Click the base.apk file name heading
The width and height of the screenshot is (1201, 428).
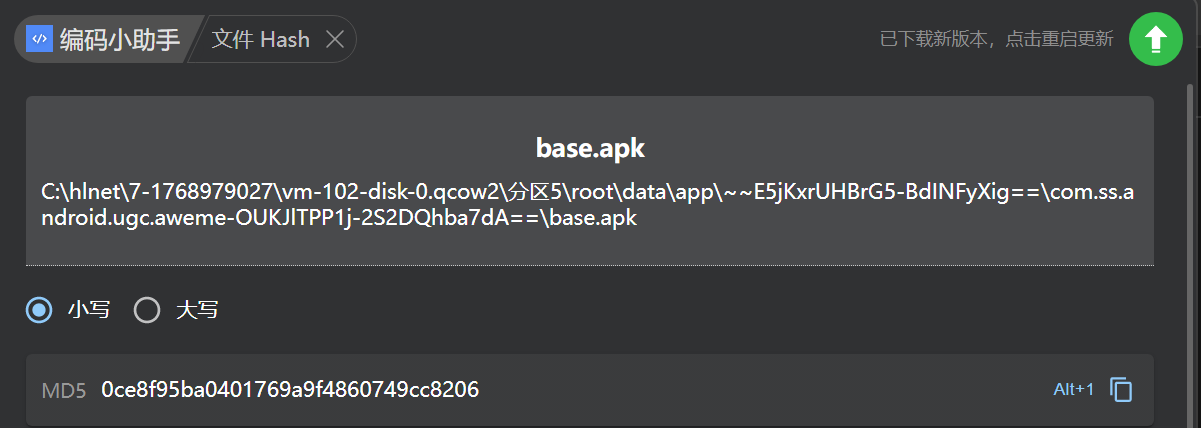[x=590, y=149]
